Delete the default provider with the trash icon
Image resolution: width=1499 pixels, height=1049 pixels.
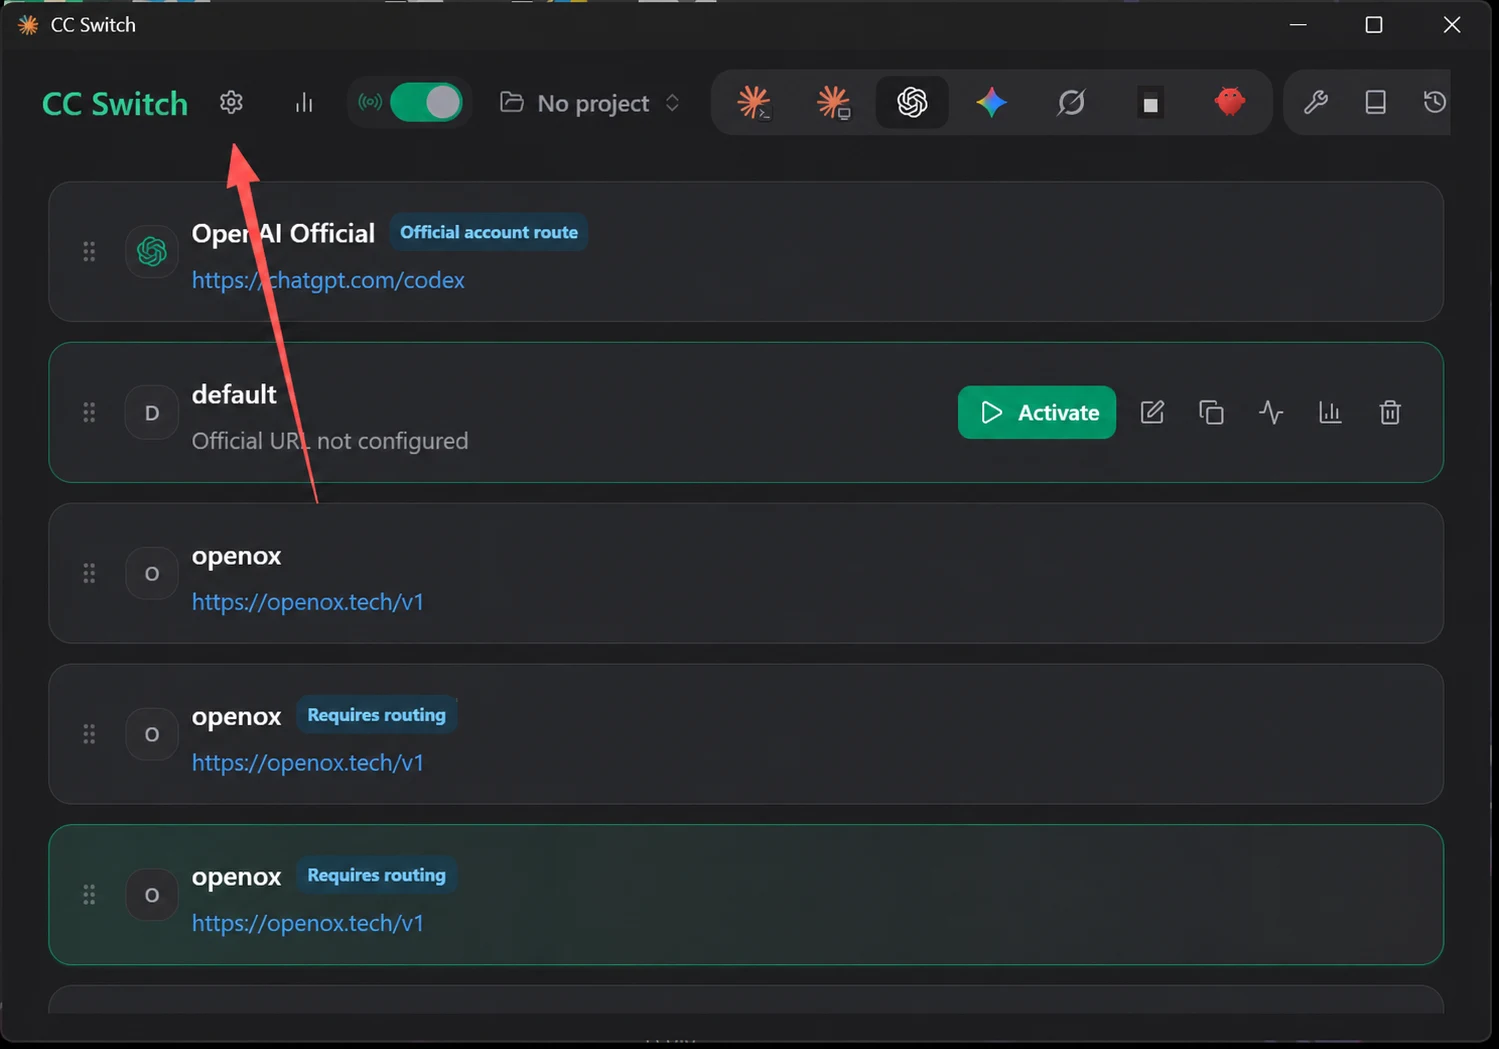tap(1390, 412)
